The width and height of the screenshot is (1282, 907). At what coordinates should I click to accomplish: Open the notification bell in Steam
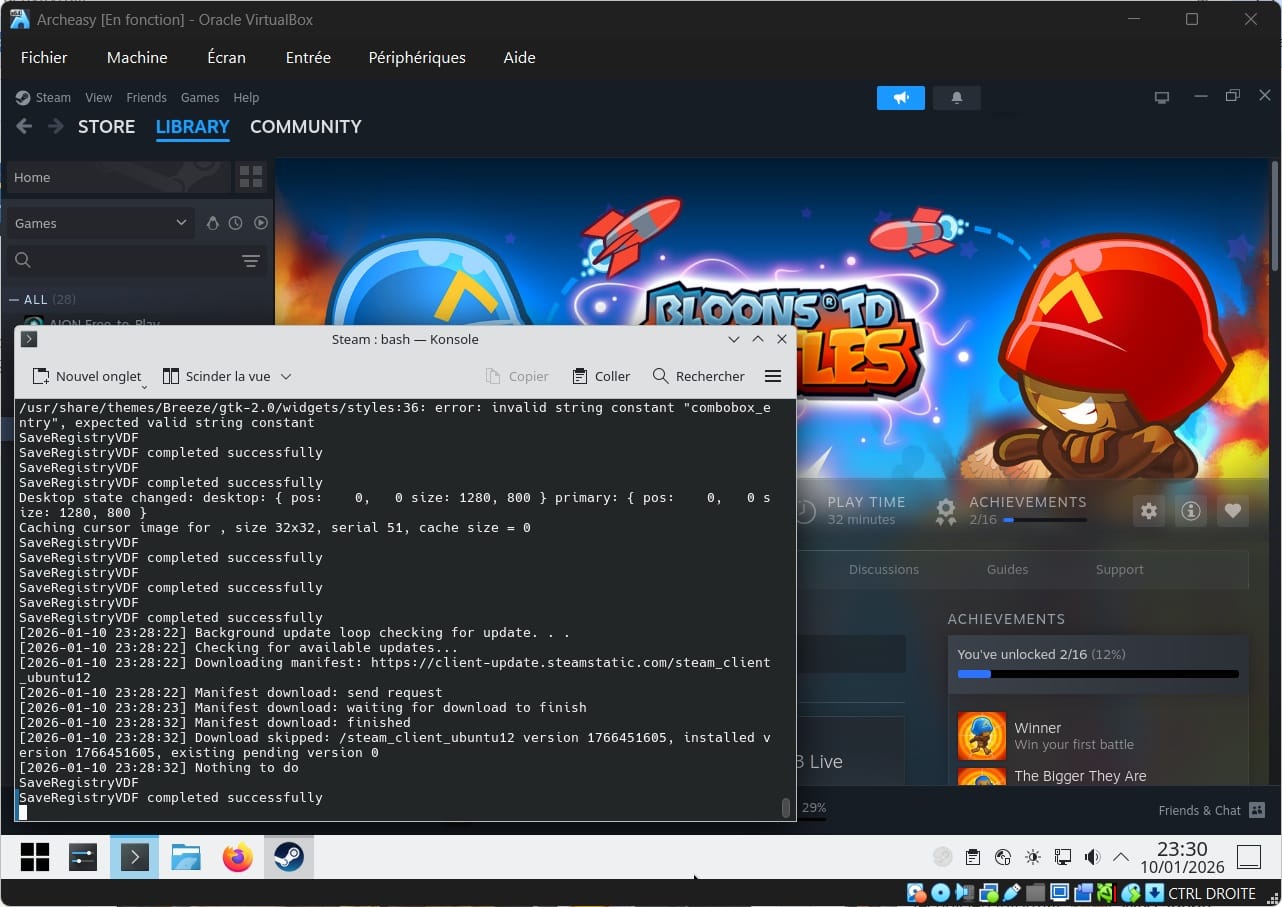(x=956, y=97)
